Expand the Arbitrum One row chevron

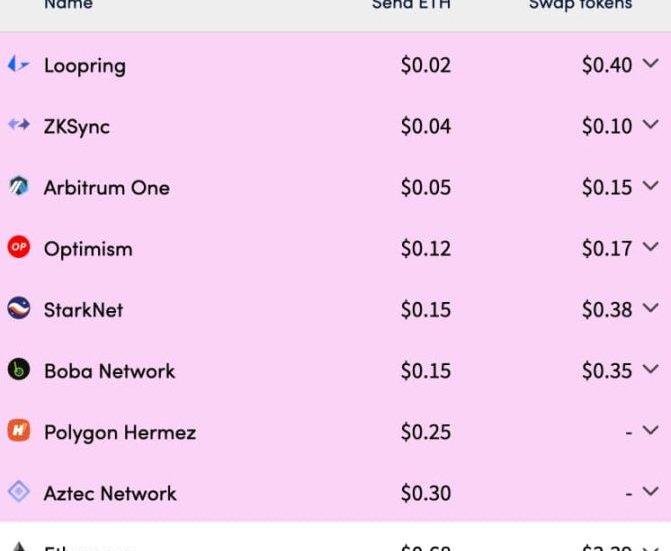(x=651, y=186)
